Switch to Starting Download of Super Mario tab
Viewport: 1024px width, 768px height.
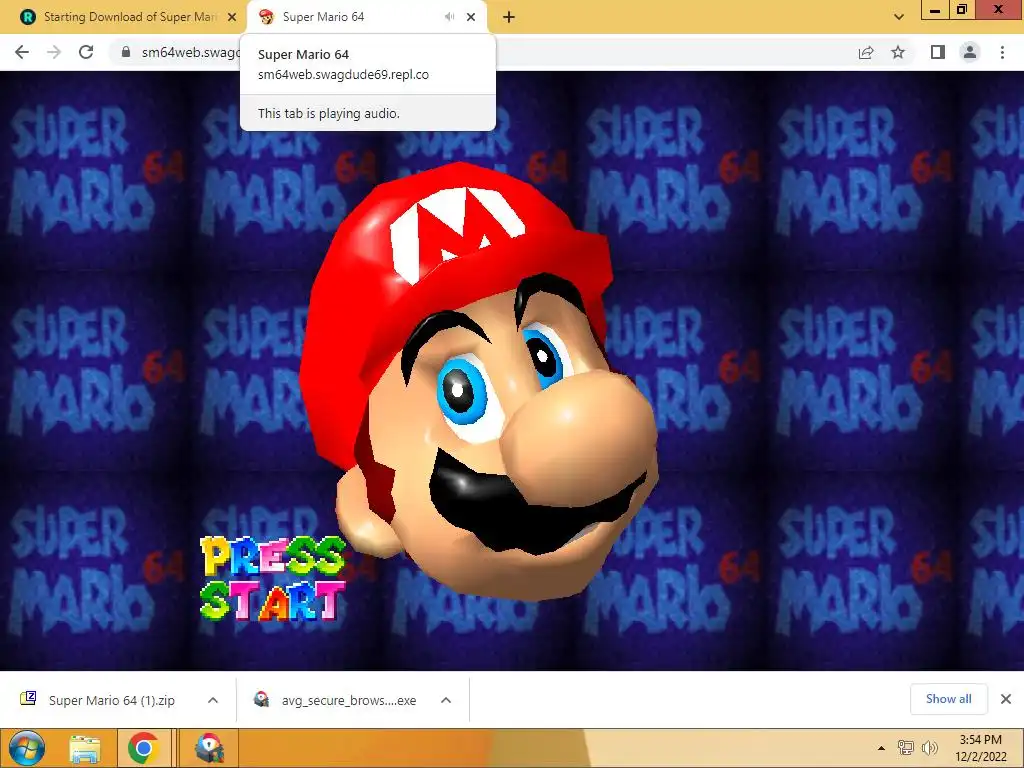tap(124, 17)
